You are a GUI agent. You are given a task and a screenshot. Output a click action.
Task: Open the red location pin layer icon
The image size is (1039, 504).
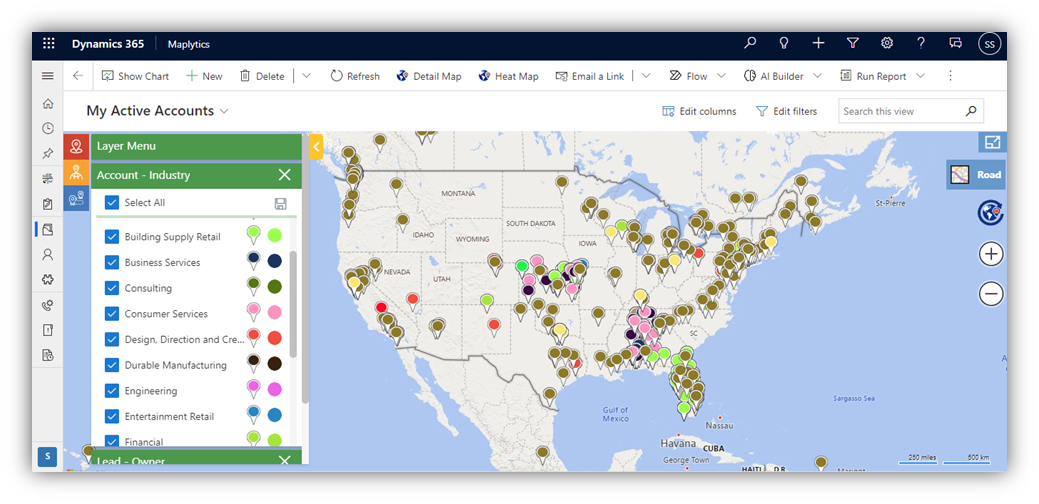click(76, 146)
